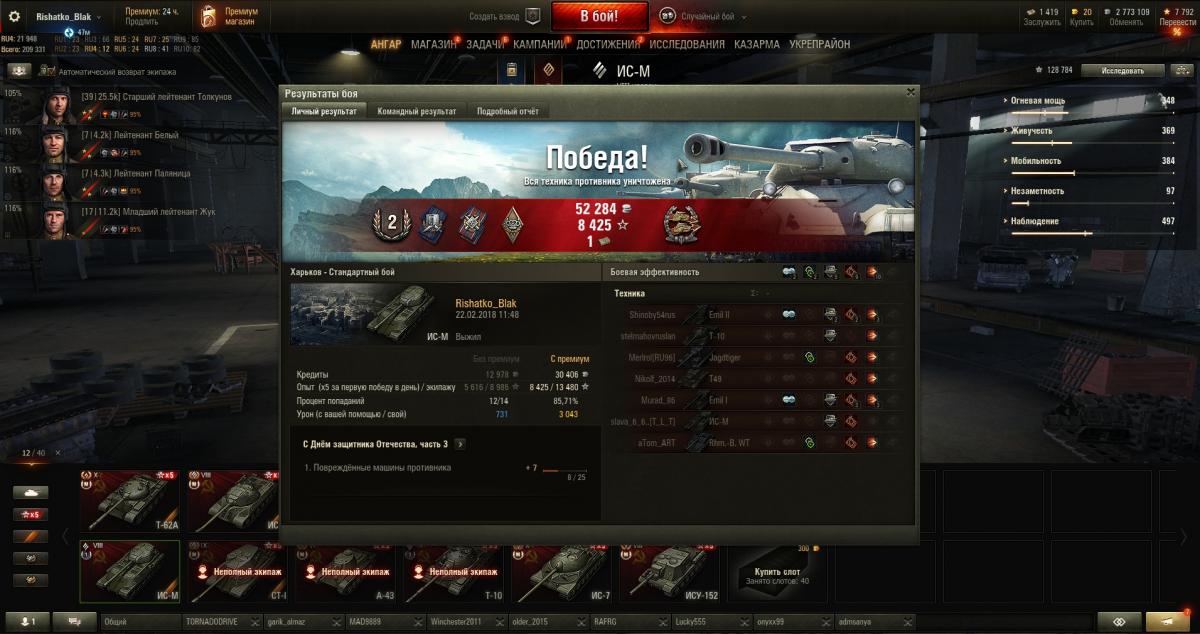Click the mission progress bar showing 8/25
Viewport: 1200px width, 634px height.
tap(564, 470)
